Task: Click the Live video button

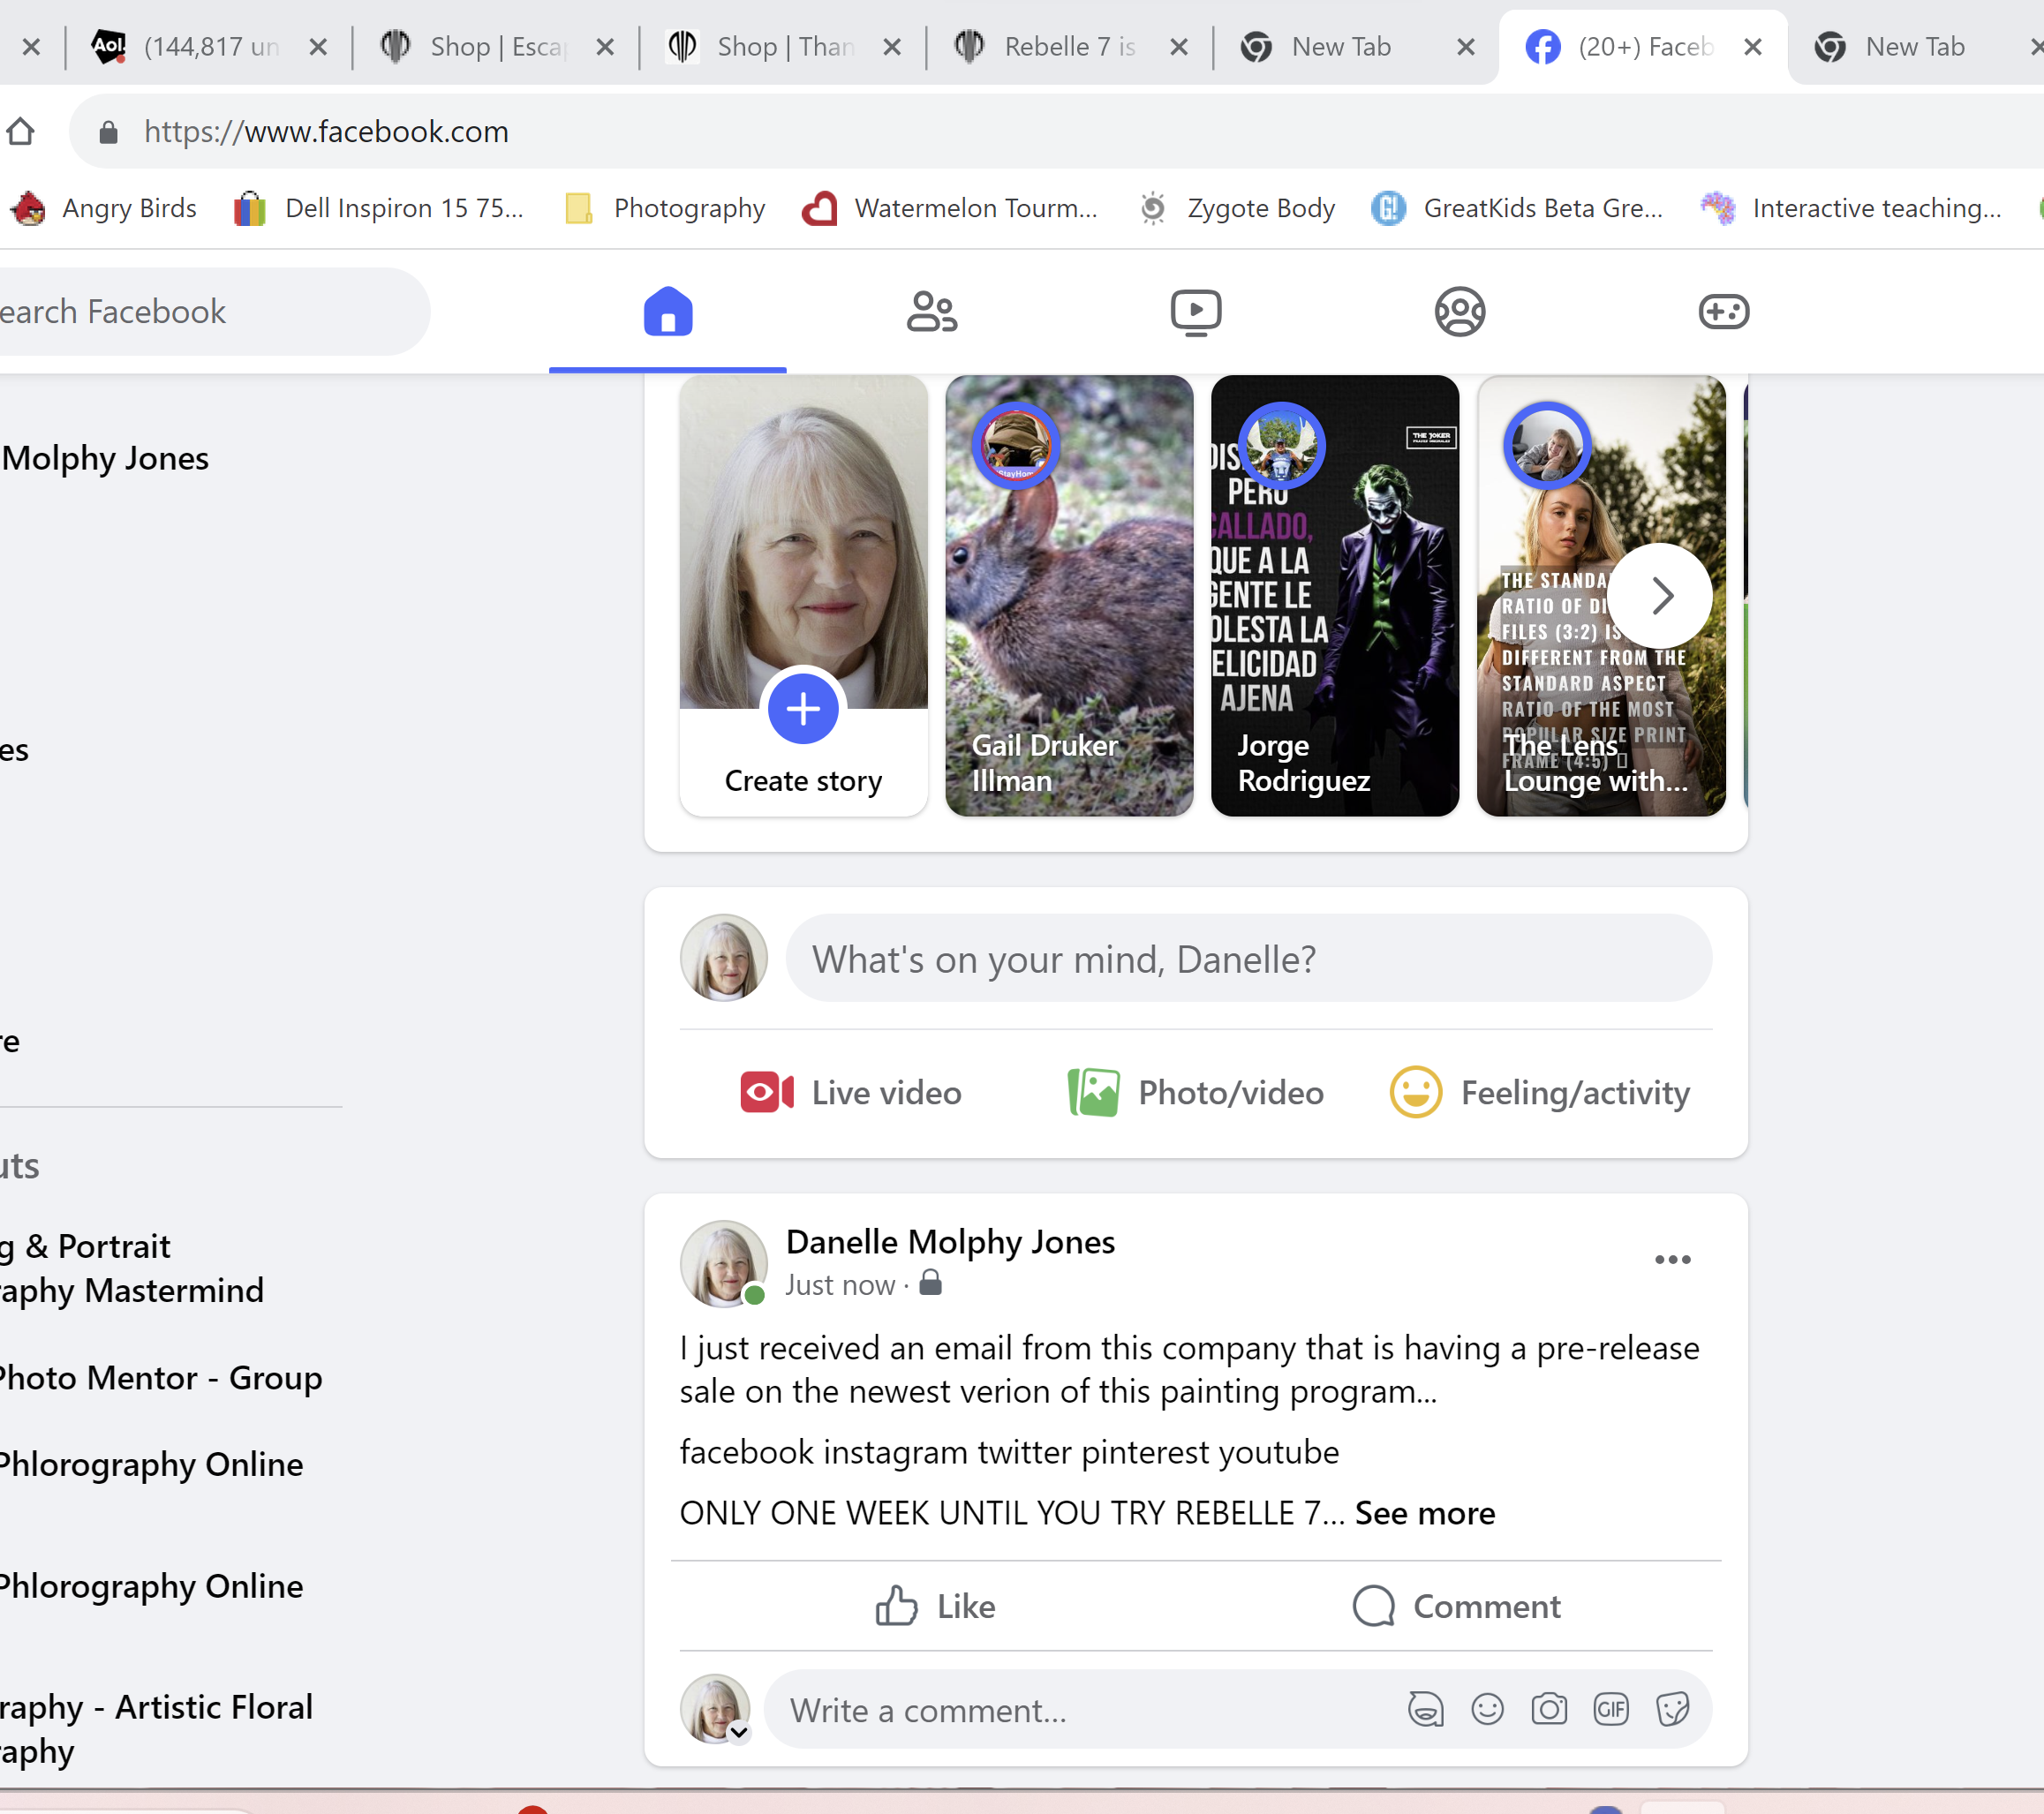Action: [850, 1092]
